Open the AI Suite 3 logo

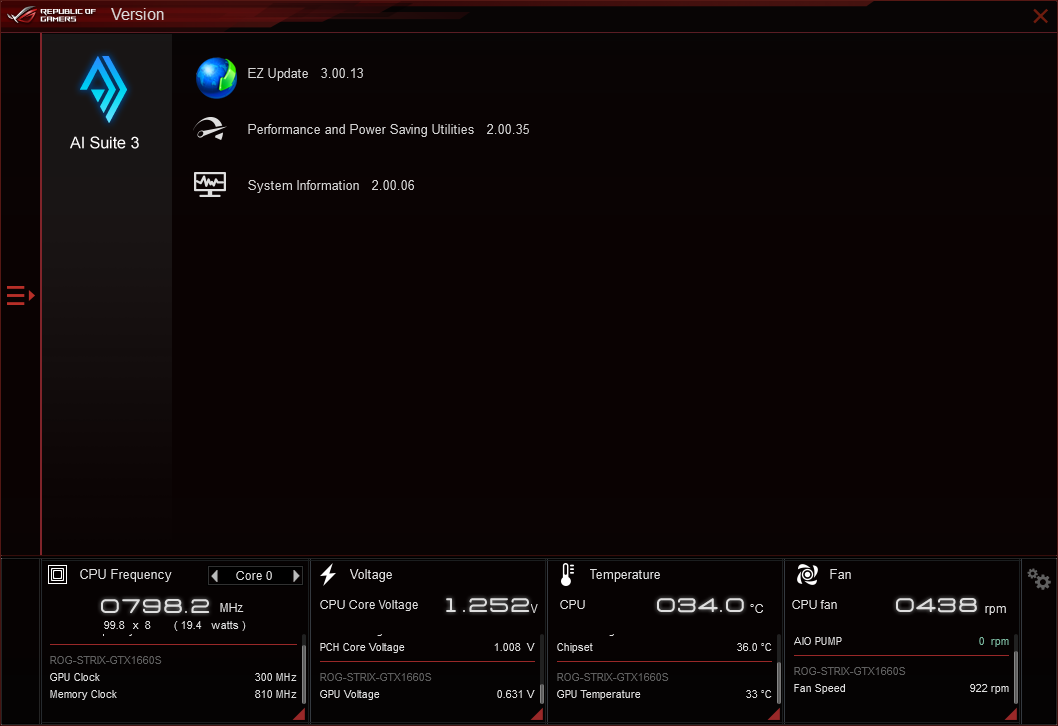(104, 90)
